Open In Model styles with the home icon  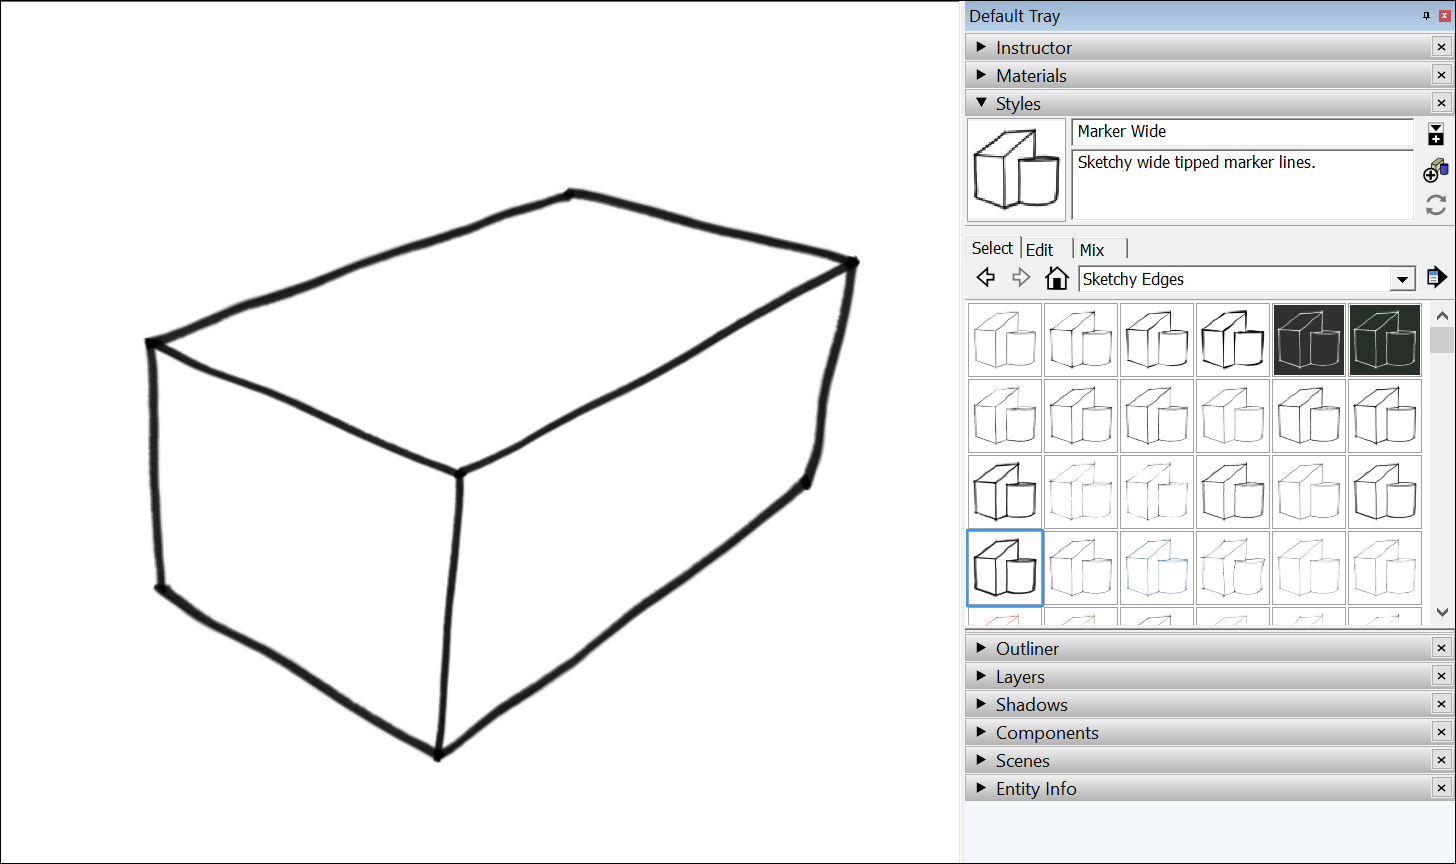tap(1057, 277)
